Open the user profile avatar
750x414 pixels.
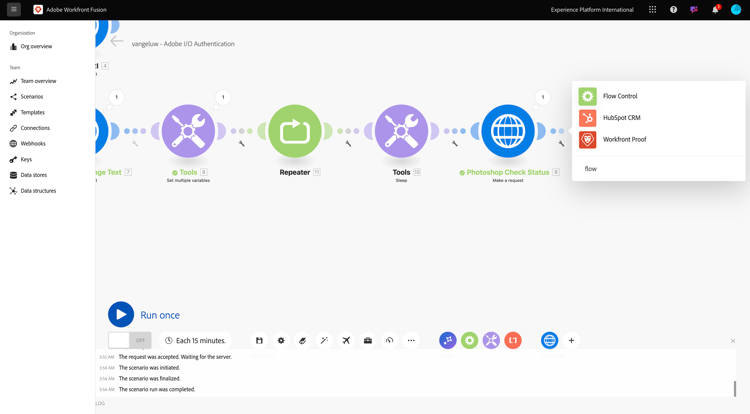pos(736,10)
